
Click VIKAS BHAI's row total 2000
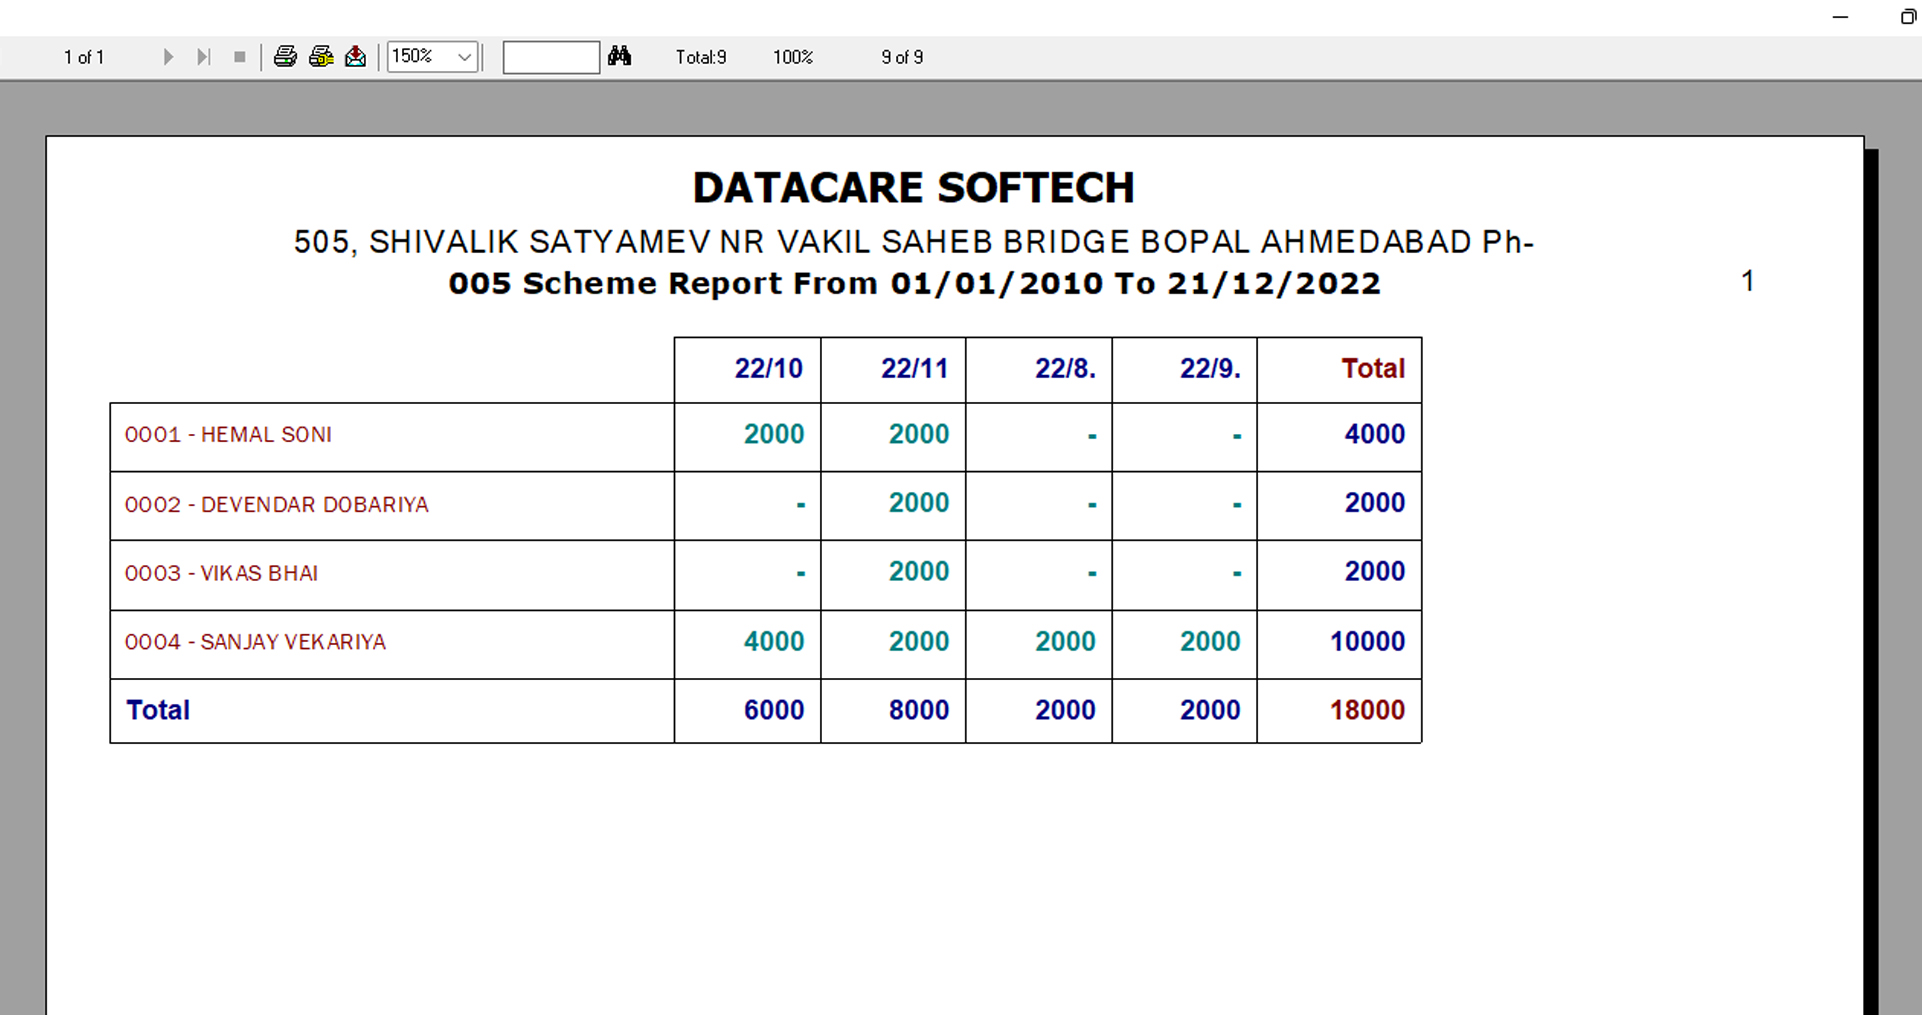point(1375,572)
